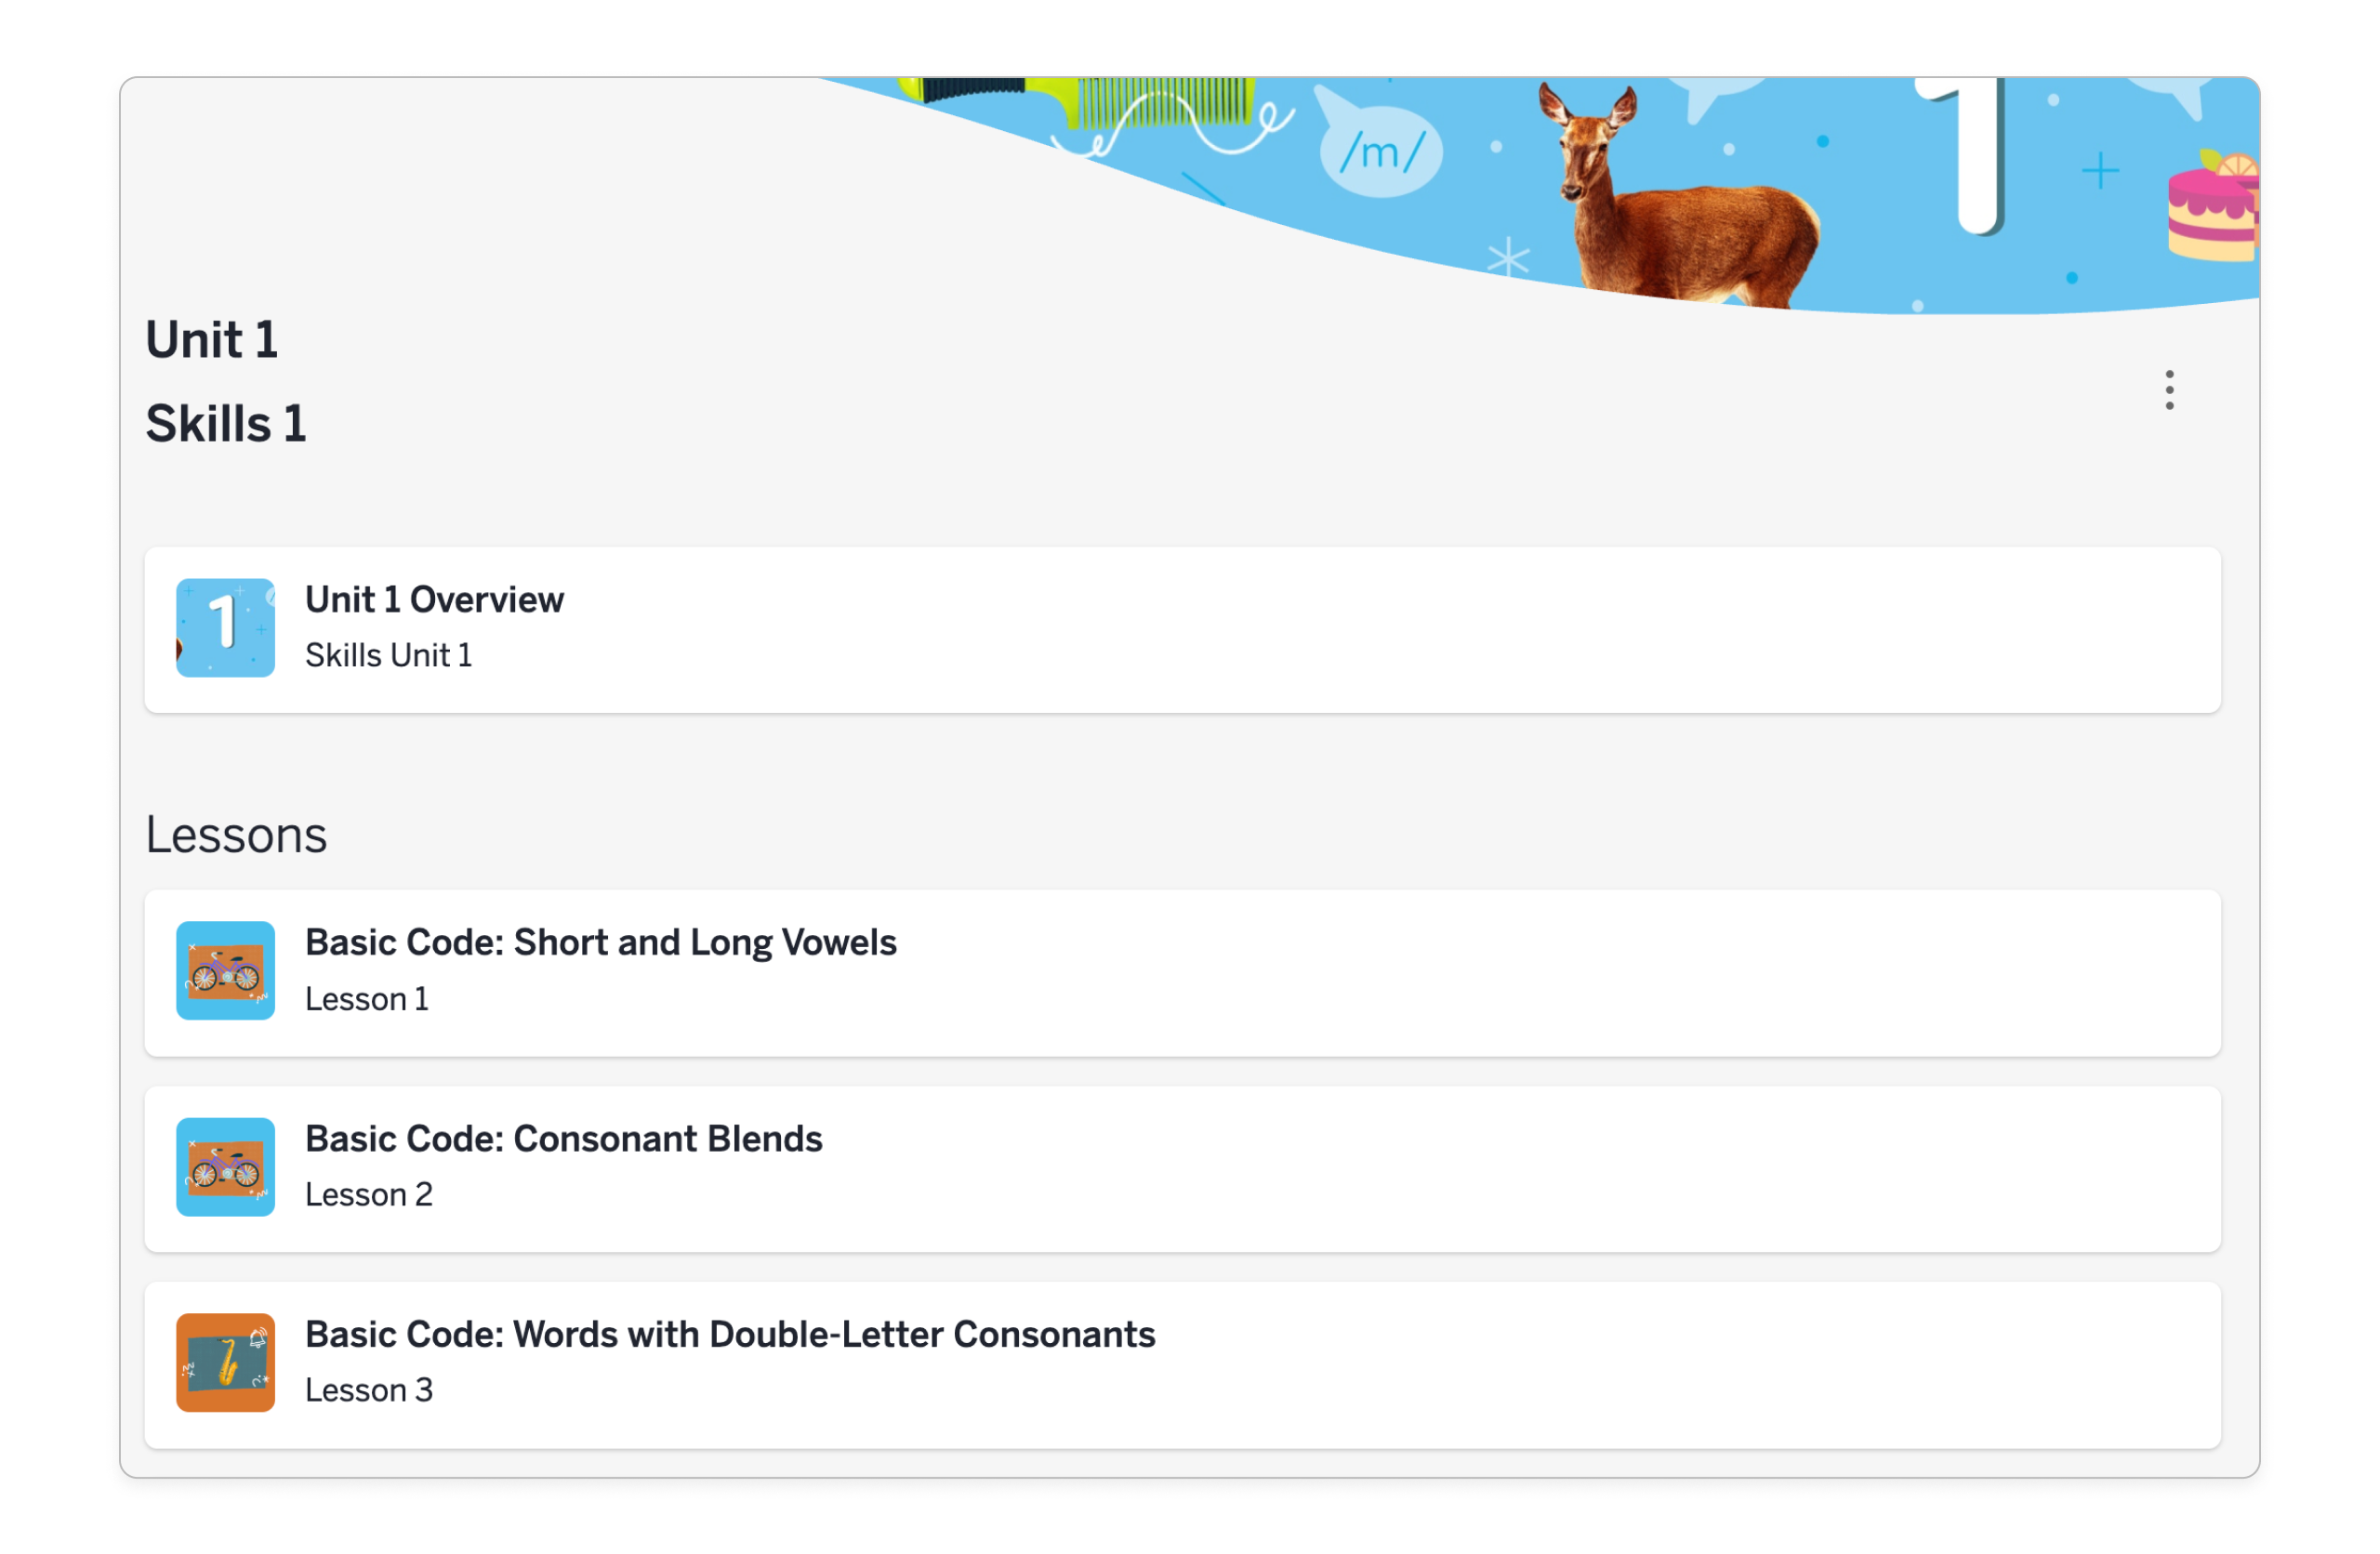
Task: Click the Skills 1 heading
Action: pos(226,423)
